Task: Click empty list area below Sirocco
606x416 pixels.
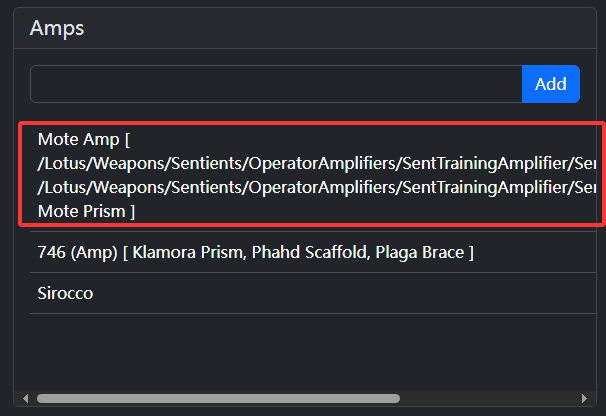Action: click(x=300, y=350)
